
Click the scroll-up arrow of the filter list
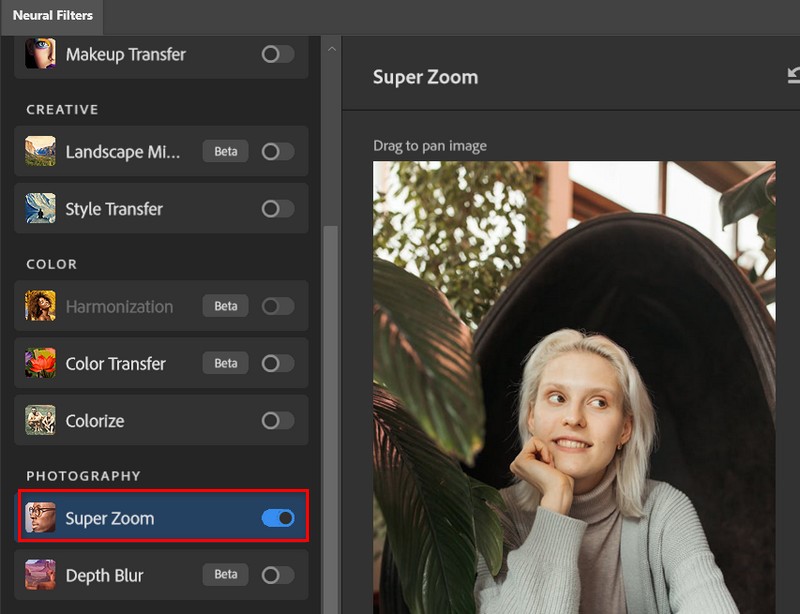(x=332, y=49)
